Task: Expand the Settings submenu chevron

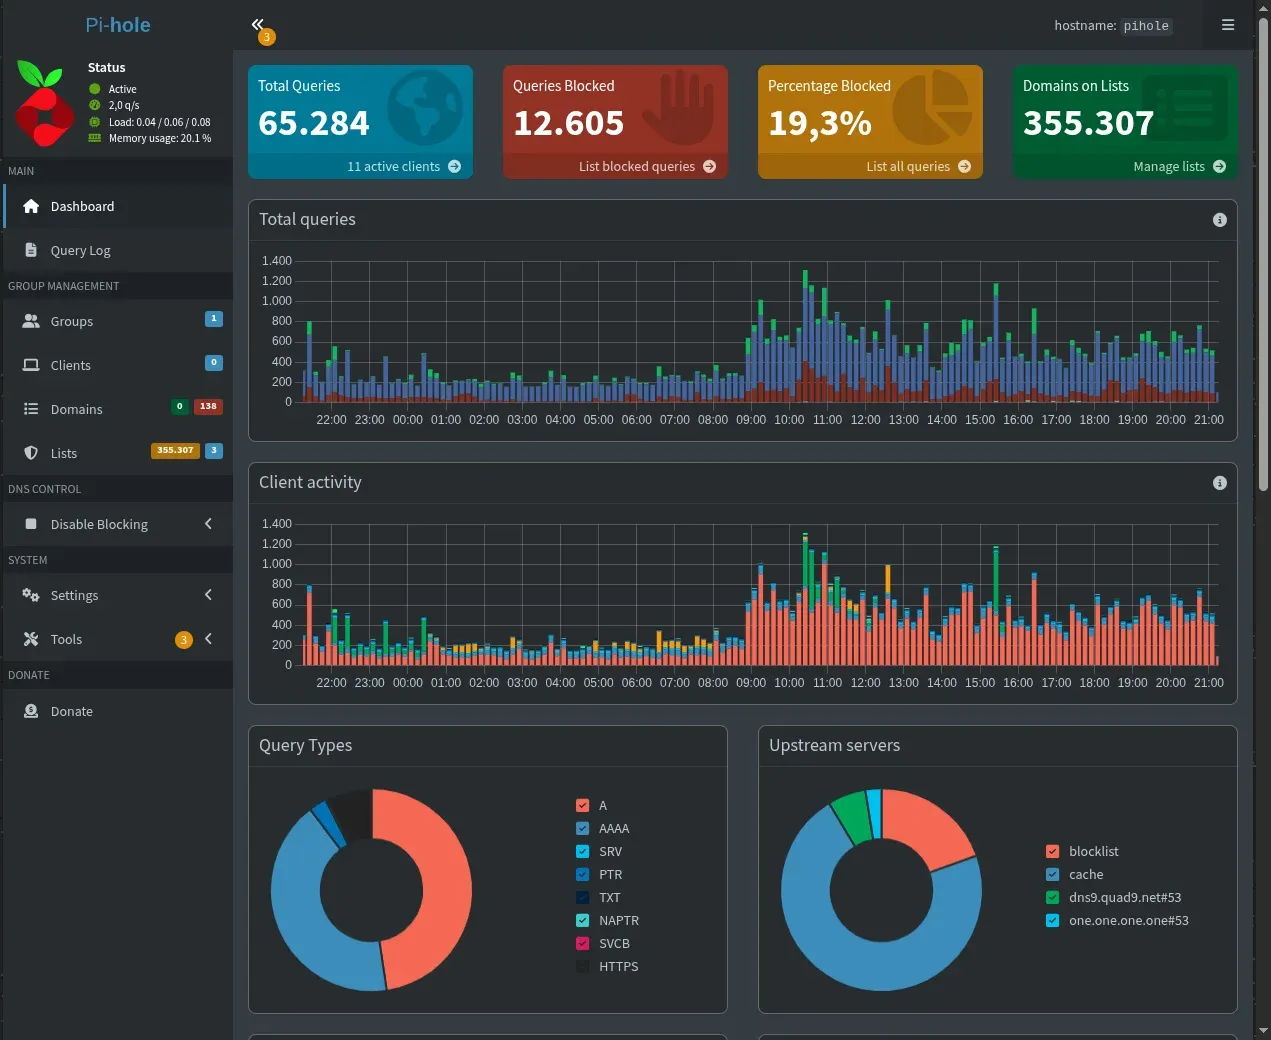Action: point(208,595)
